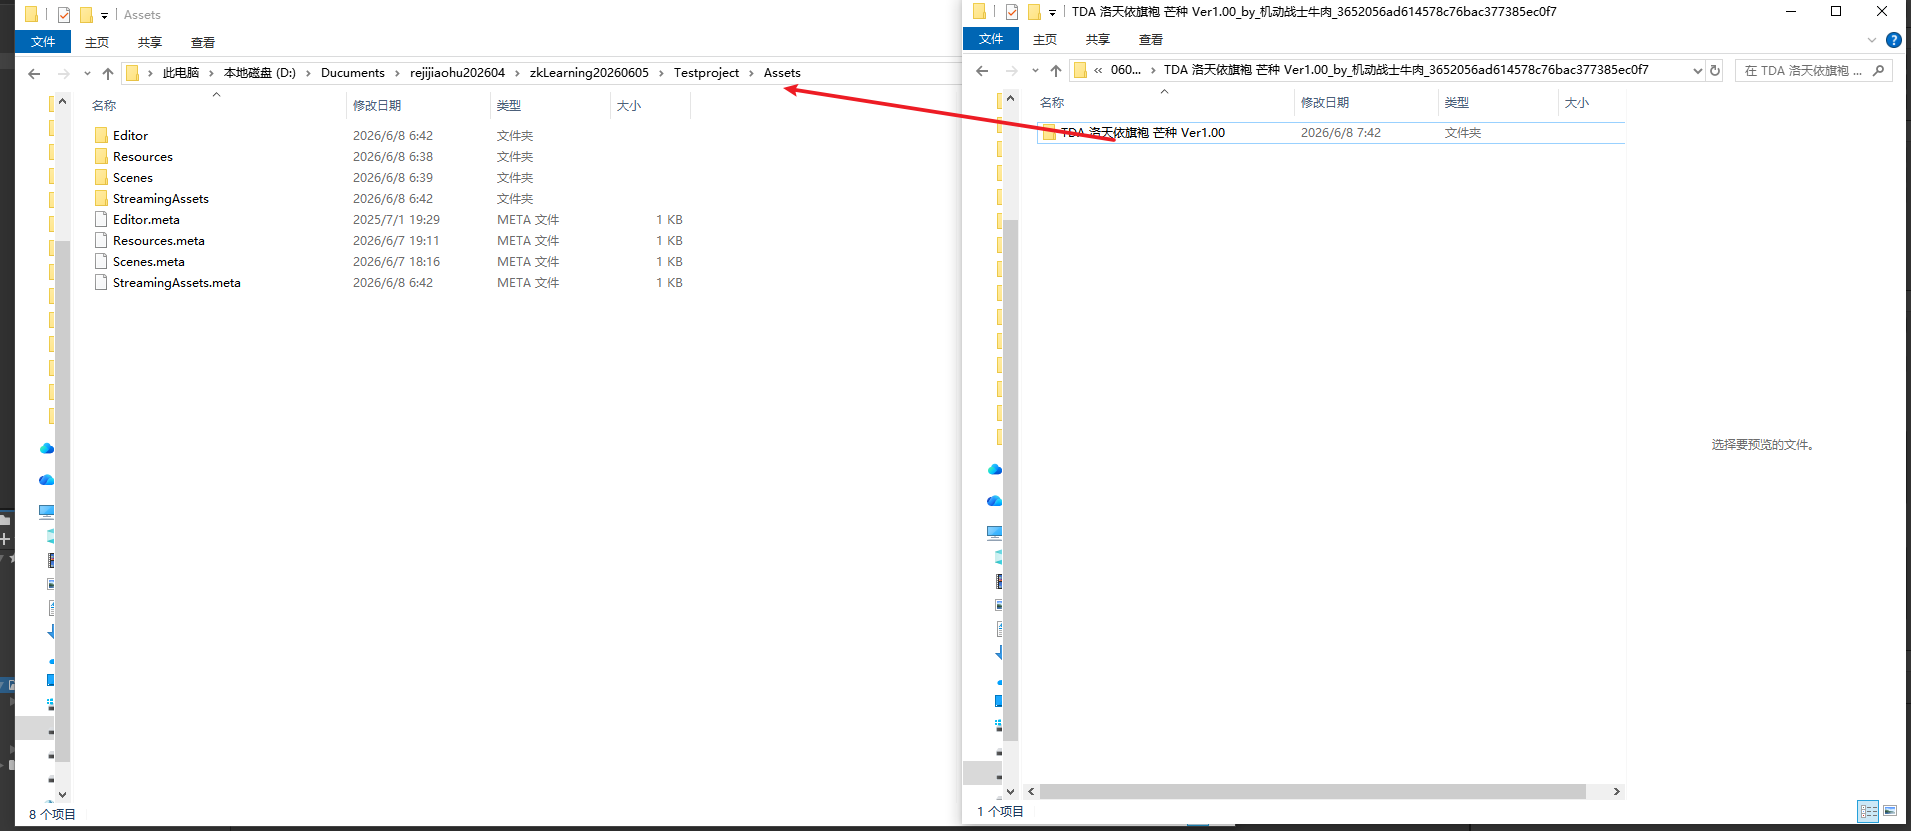Click navigation pane scroll-up arrow in Assets window
The image size is (1911, 831).
(62, 101)
